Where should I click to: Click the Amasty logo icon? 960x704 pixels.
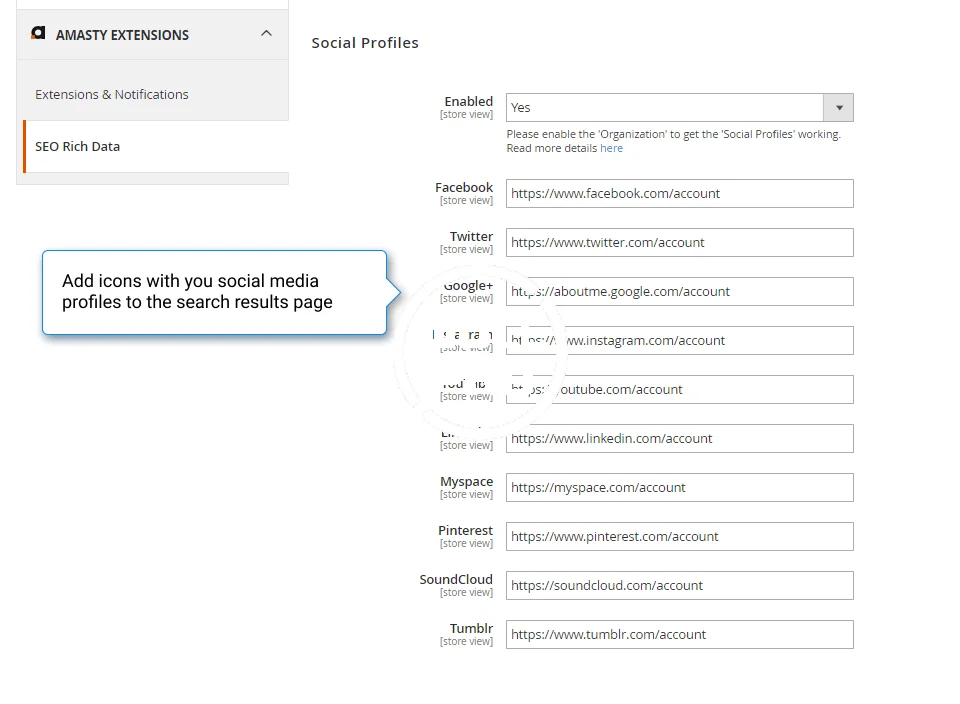pos(38,34)
